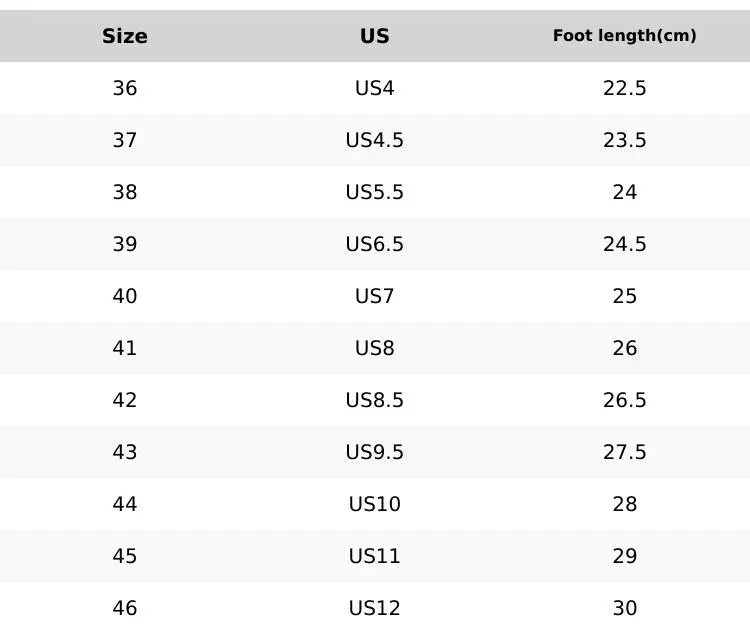The image size is (750, 634).
Task: Select the US9.5 cell
Action: point(375,452)
